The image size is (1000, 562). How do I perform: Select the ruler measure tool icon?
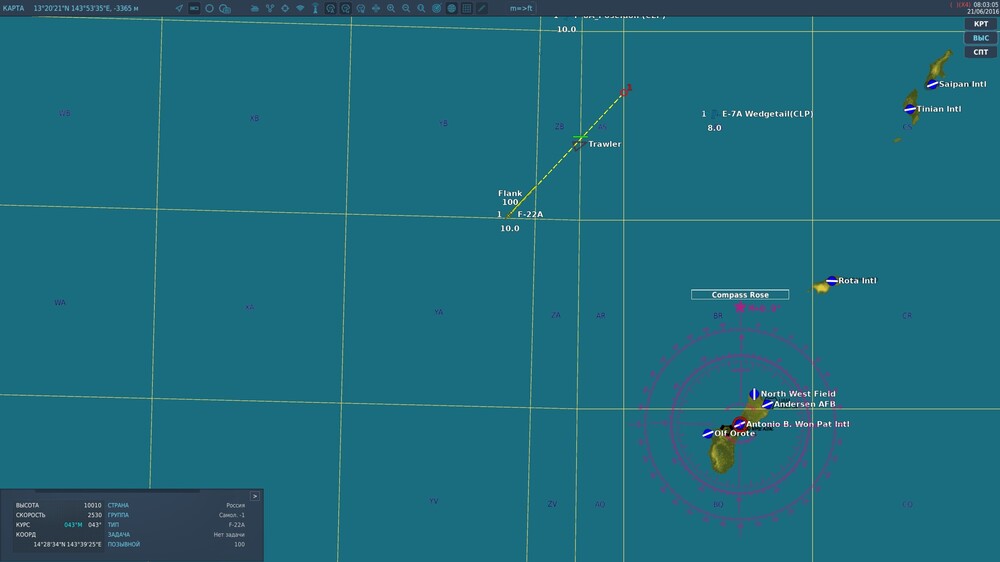(482, 8)
